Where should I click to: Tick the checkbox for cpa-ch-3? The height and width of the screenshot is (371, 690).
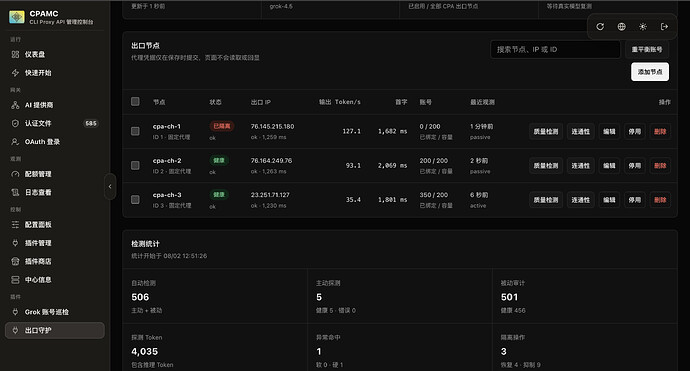(x=135, y=200)
